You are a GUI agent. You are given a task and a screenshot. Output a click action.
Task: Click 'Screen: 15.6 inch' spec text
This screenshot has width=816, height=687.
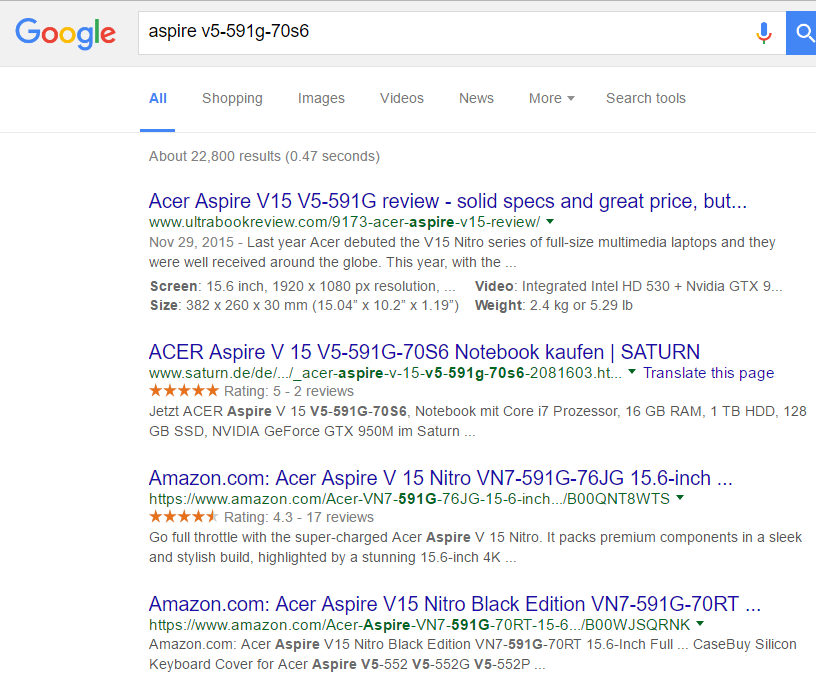pyautogui.click(x=303, y=286)
